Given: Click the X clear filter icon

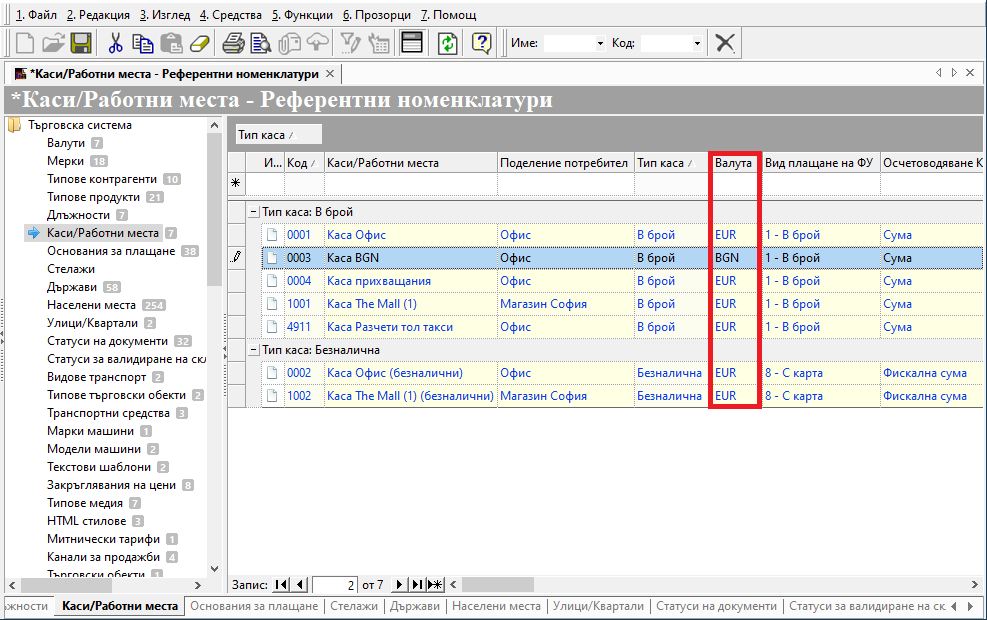Looking at the screenshot, I should coord(726,43).
